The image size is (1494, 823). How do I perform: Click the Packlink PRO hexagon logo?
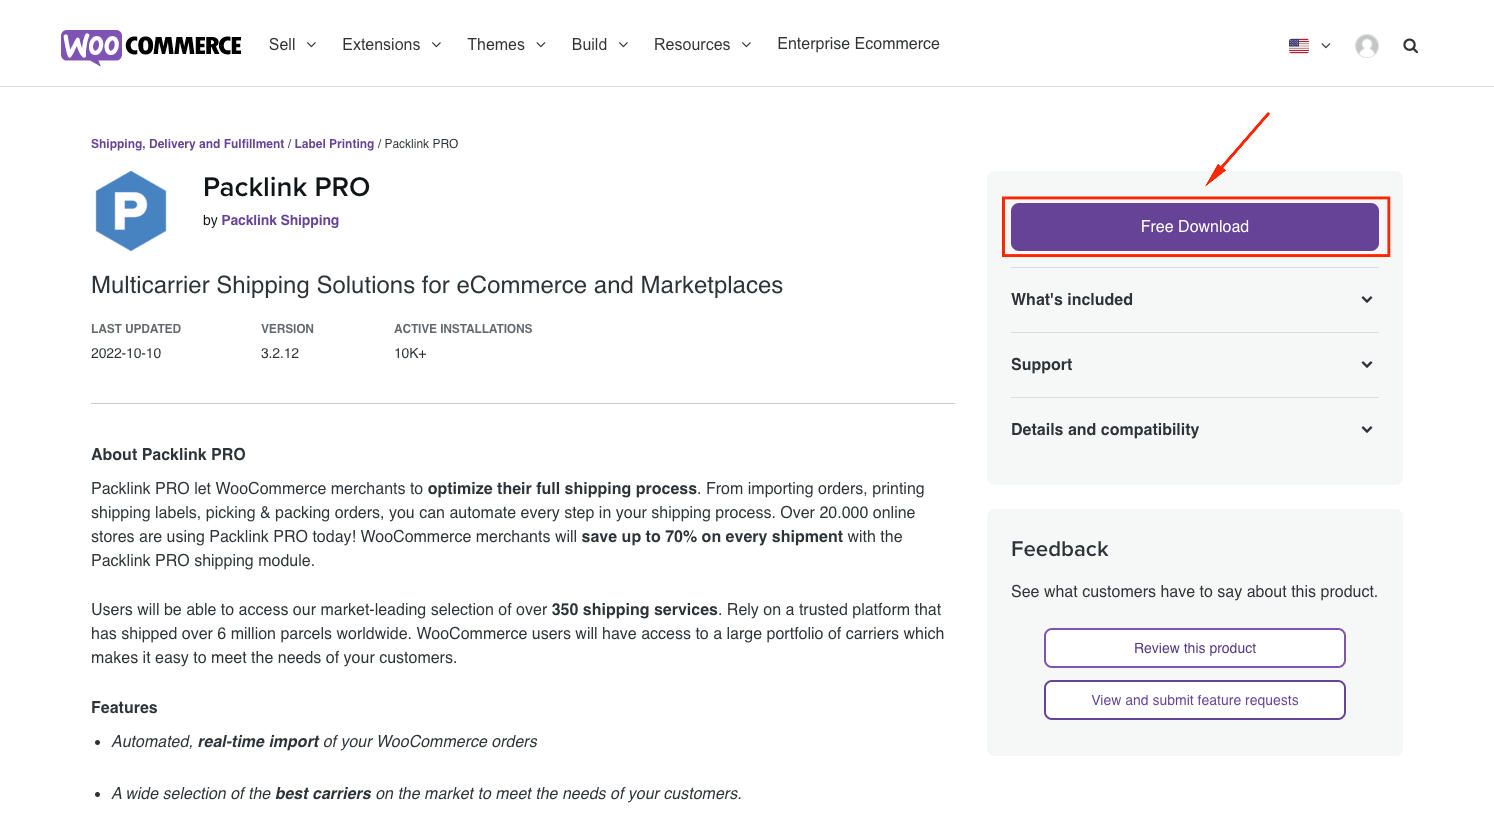(131, 210)
